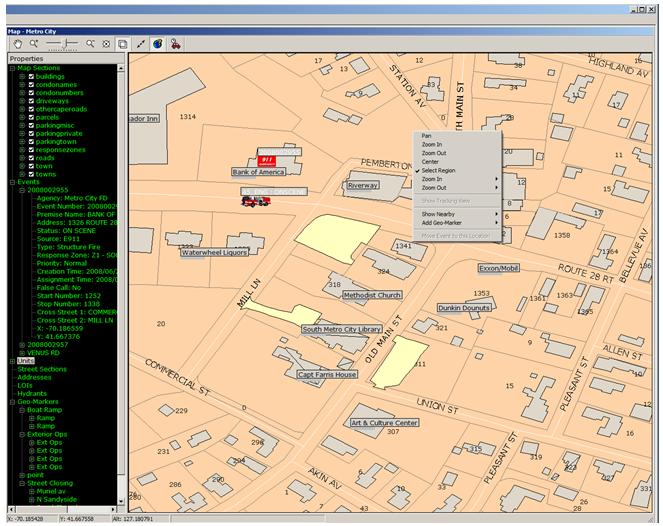Click the red vehicle toolbar icon
Image resolution: width=663 pixels, height=526 pixels.
click(175, 44)
